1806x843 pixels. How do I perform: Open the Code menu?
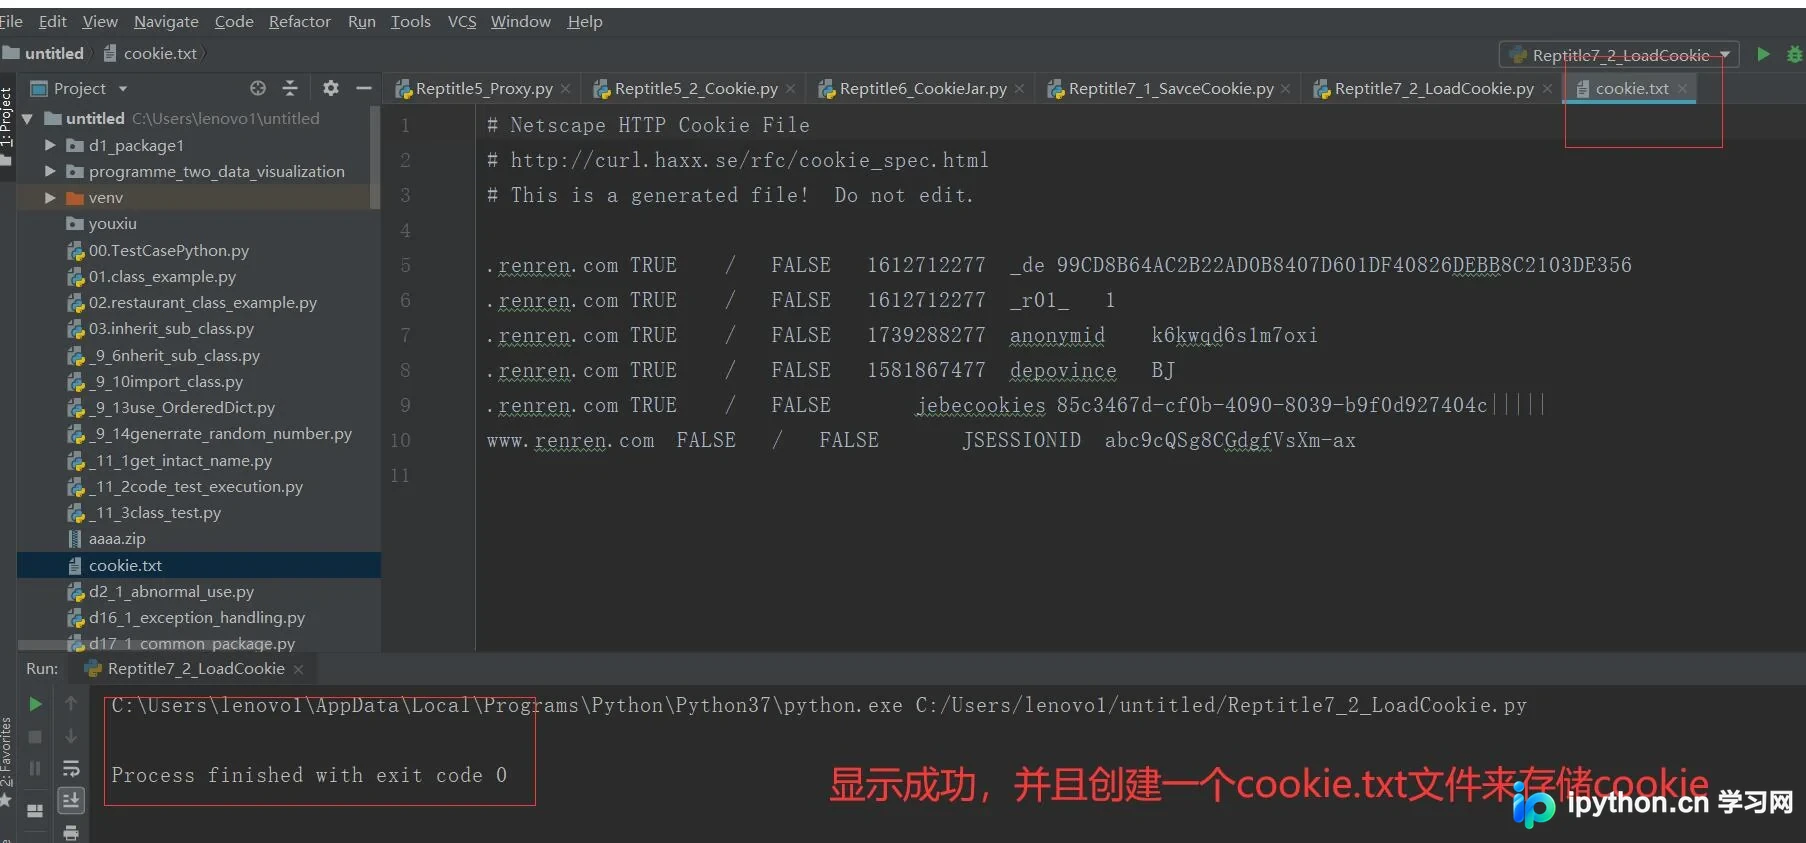pyautogui.click(x=234, y=21)
